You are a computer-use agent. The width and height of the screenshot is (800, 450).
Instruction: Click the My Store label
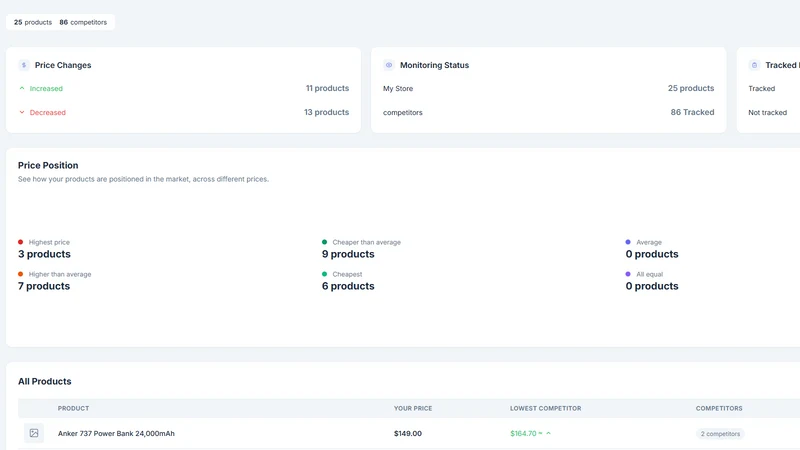point(398,88)
